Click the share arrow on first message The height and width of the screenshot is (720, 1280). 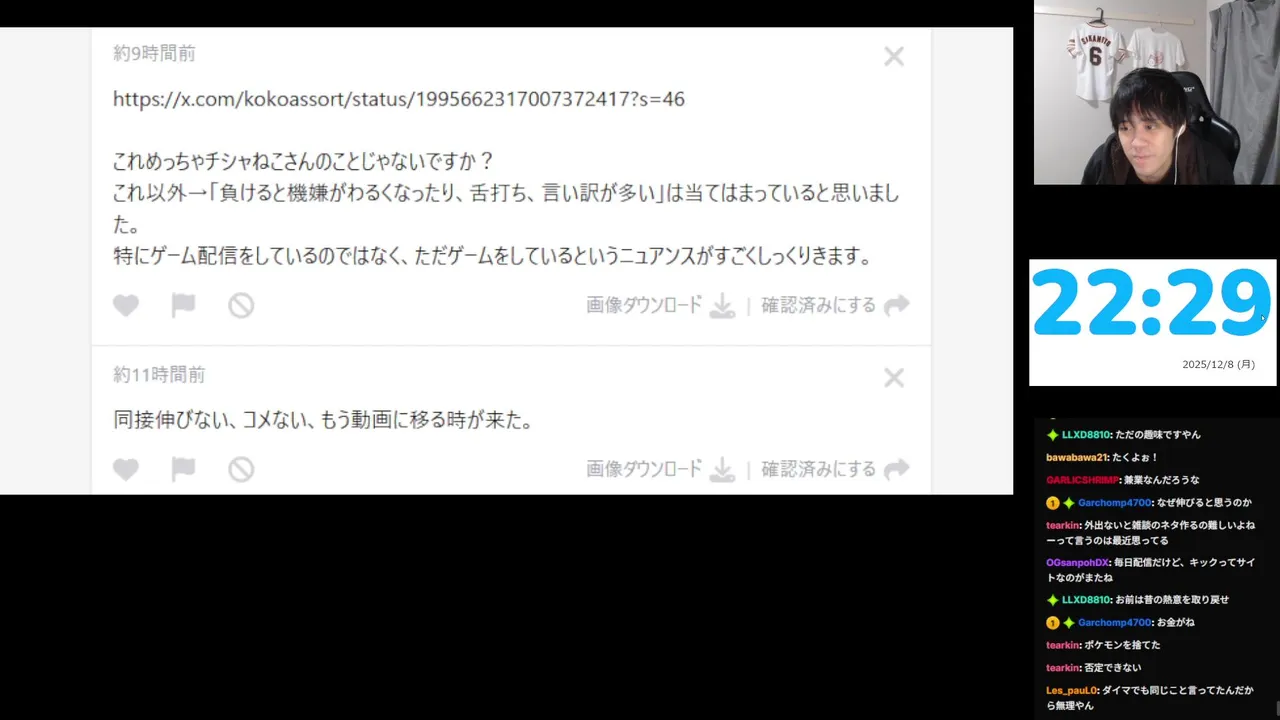[897, 305]
